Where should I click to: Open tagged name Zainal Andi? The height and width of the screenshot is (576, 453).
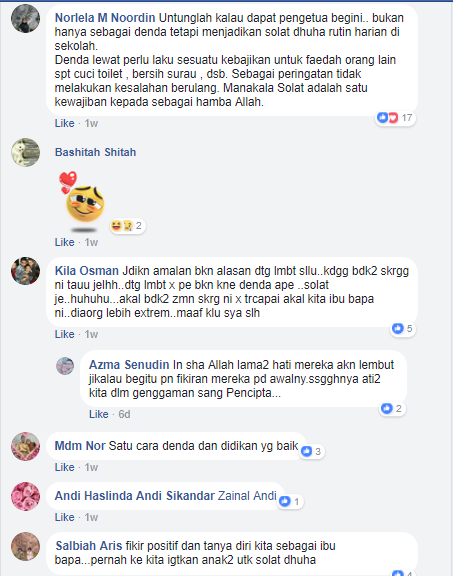(x=247, y=496)
